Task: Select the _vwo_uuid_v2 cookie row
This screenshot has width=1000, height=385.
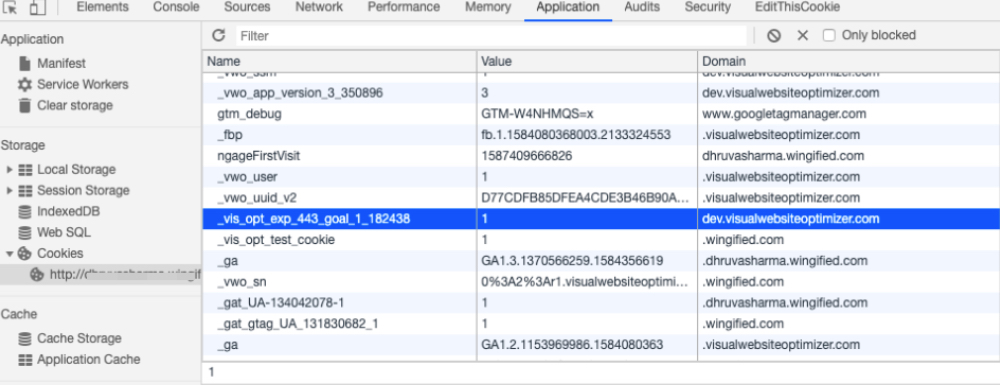Action: (x=601, y=198)
